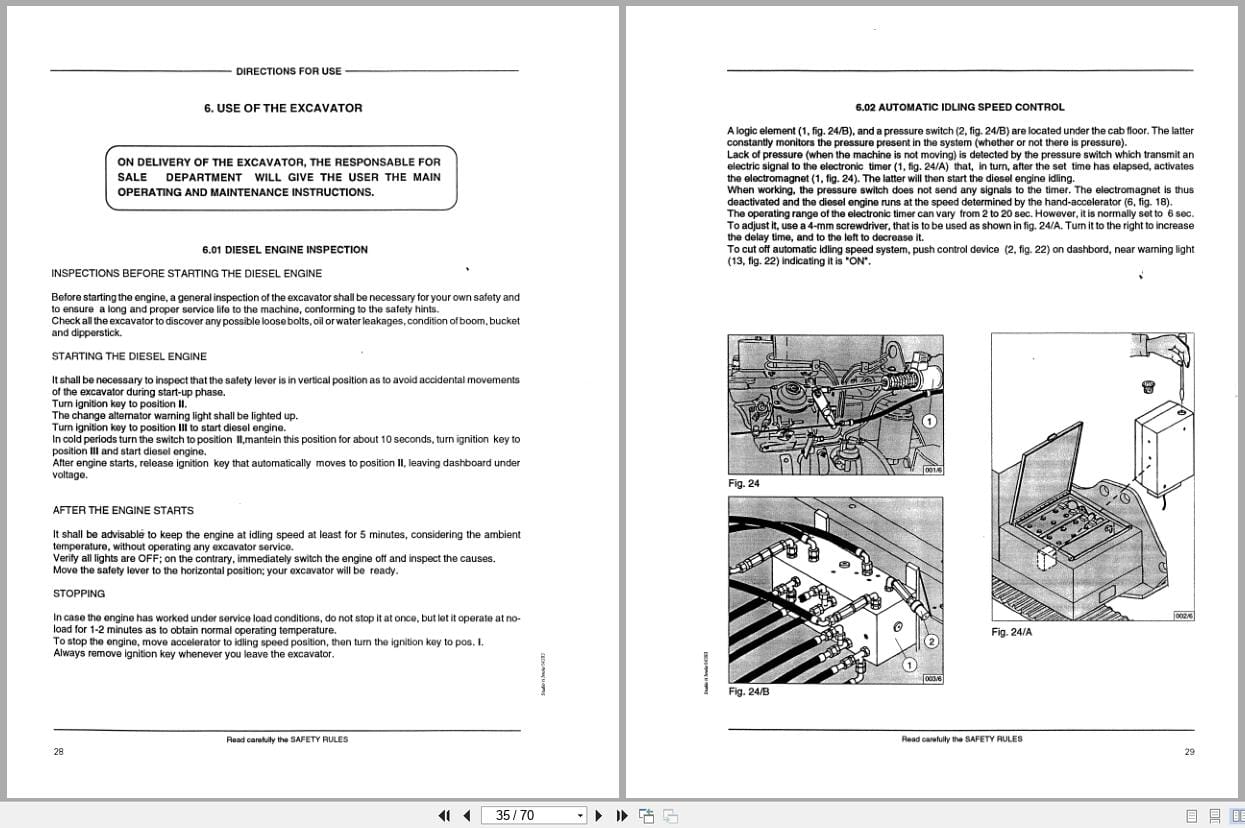Click page number 29 at bottom right
The height and width of the screenshot is (828, 1245).
click(1189, 752)
